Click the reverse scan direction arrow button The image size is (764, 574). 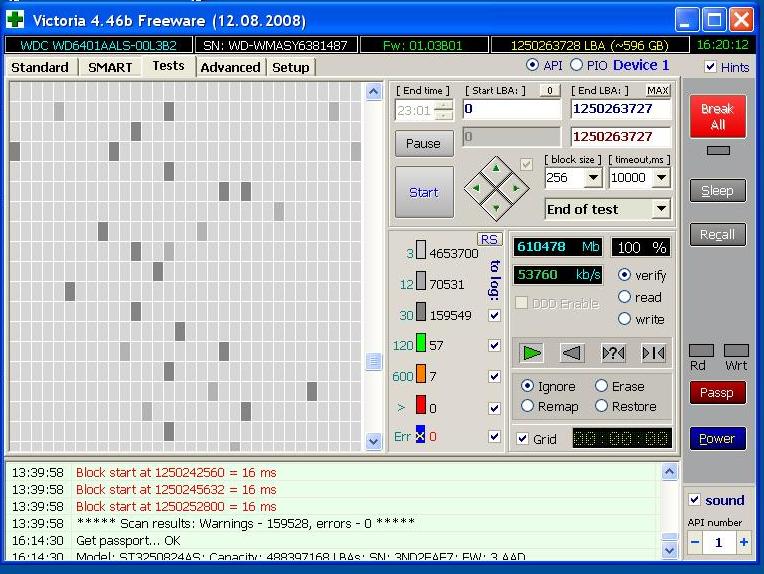(x=571, y=352)
